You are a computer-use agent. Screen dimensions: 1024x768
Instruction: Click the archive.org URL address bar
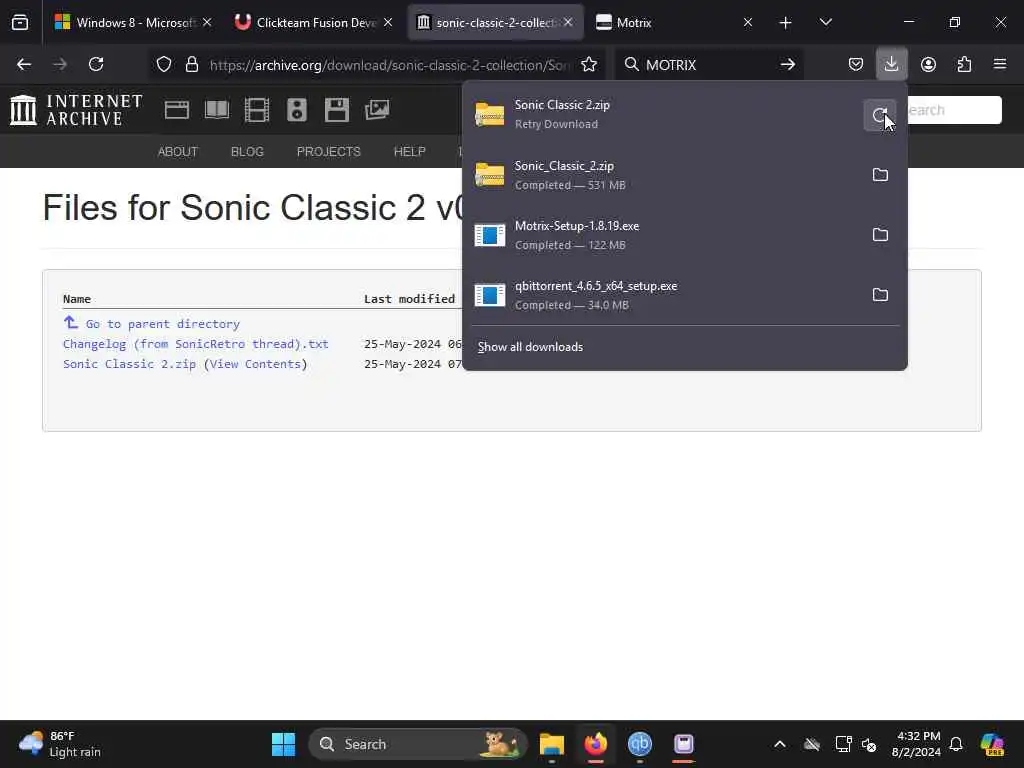click(390, 65)
